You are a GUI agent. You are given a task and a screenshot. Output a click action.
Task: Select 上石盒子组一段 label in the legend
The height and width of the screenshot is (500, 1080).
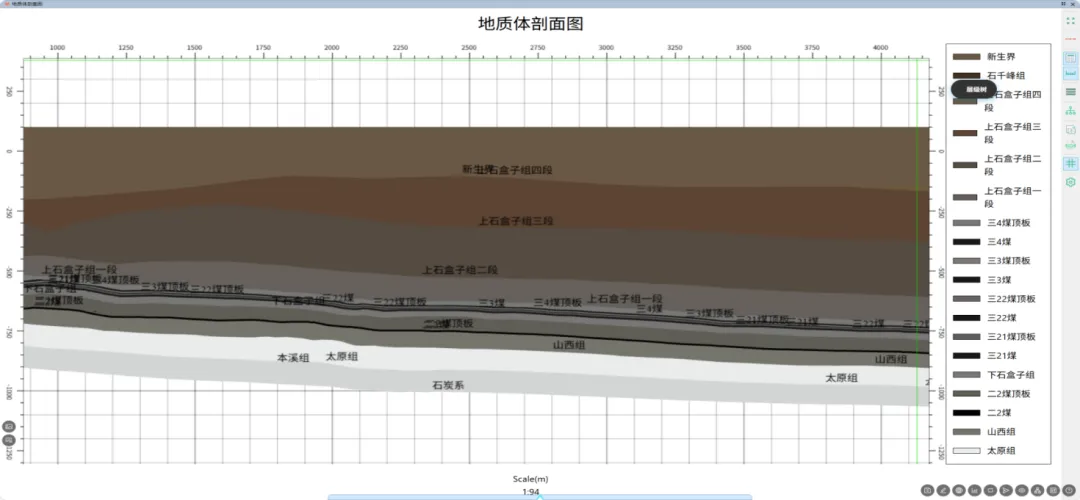(x=1012, y=197)
